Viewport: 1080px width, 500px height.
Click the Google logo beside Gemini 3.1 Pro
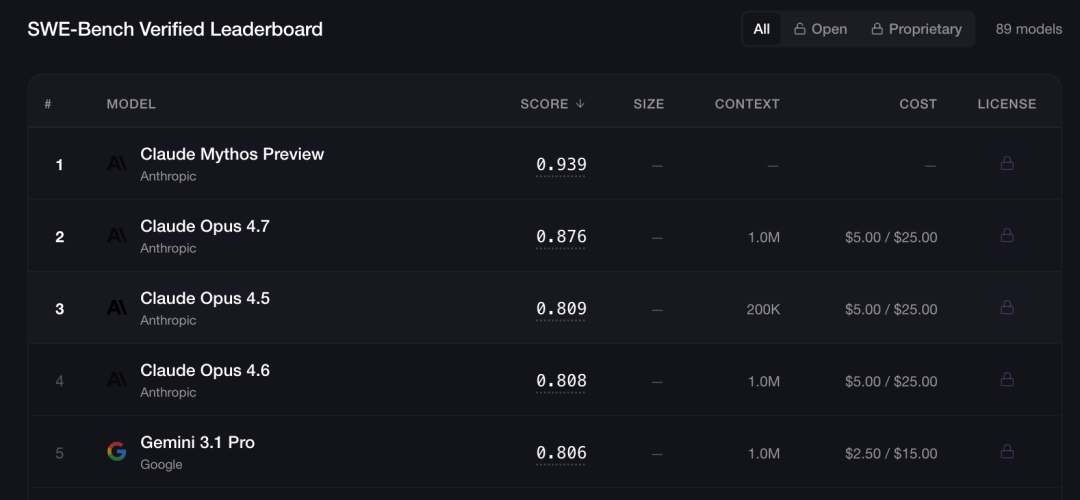pyautogui.click(x=116, y=452)
